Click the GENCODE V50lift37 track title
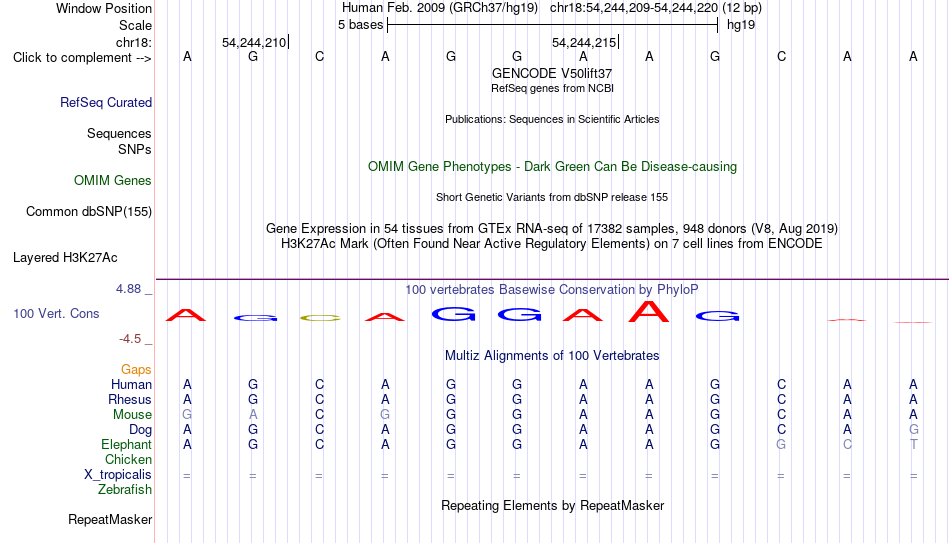The width and height of the screenshot is (950, 543). click(552, 73)
